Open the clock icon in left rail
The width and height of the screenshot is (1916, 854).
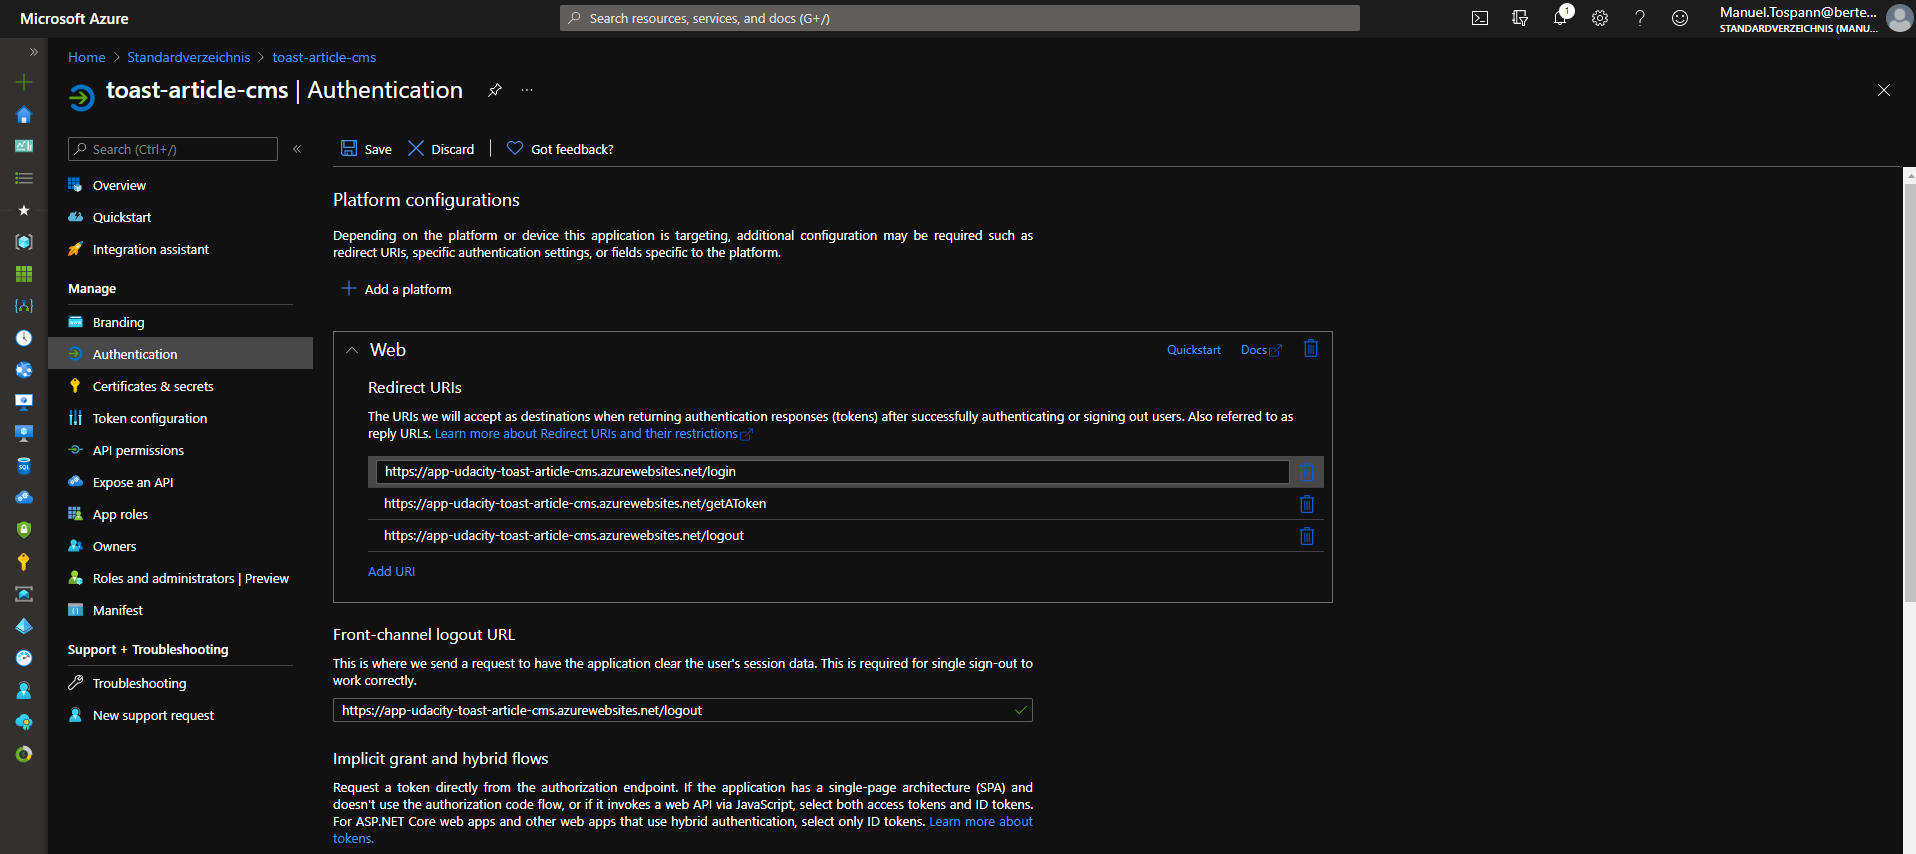[24, 338]
